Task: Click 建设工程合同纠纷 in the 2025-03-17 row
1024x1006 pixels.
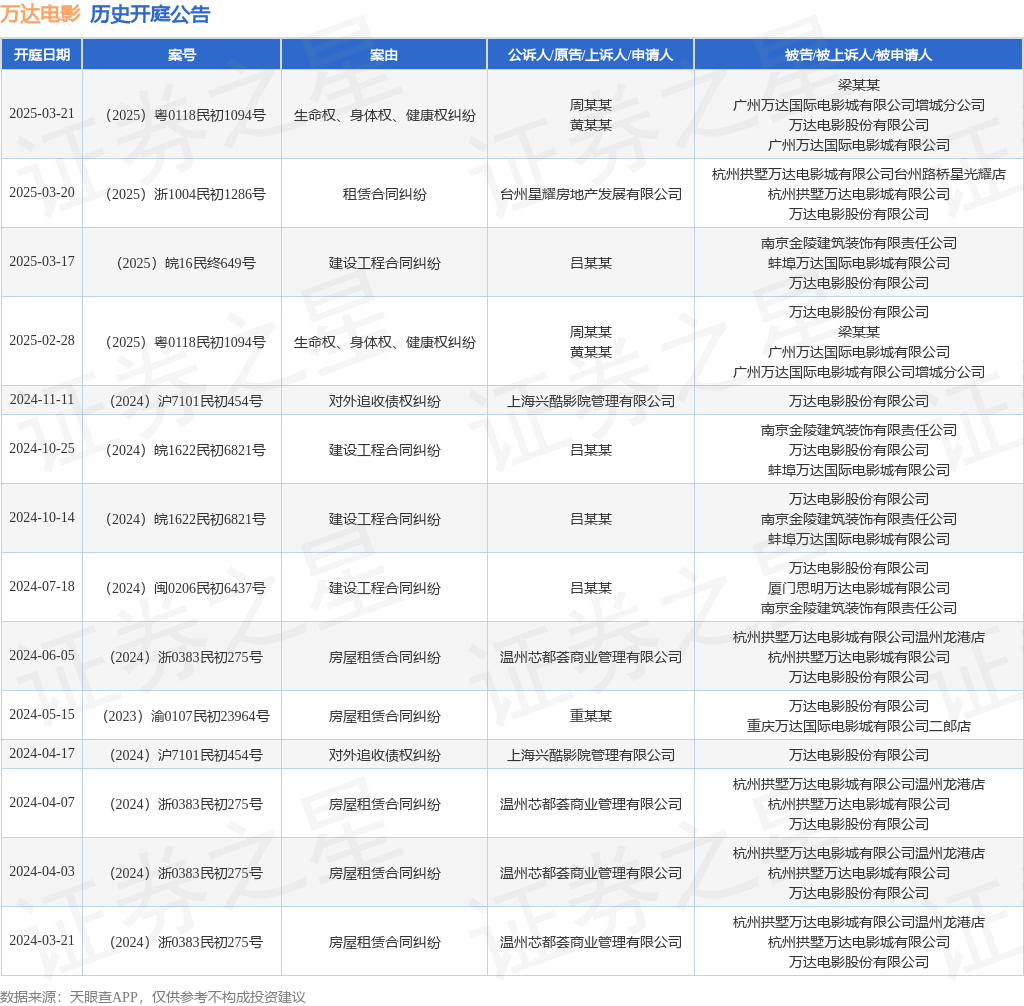Action: (x=384, y=263)
